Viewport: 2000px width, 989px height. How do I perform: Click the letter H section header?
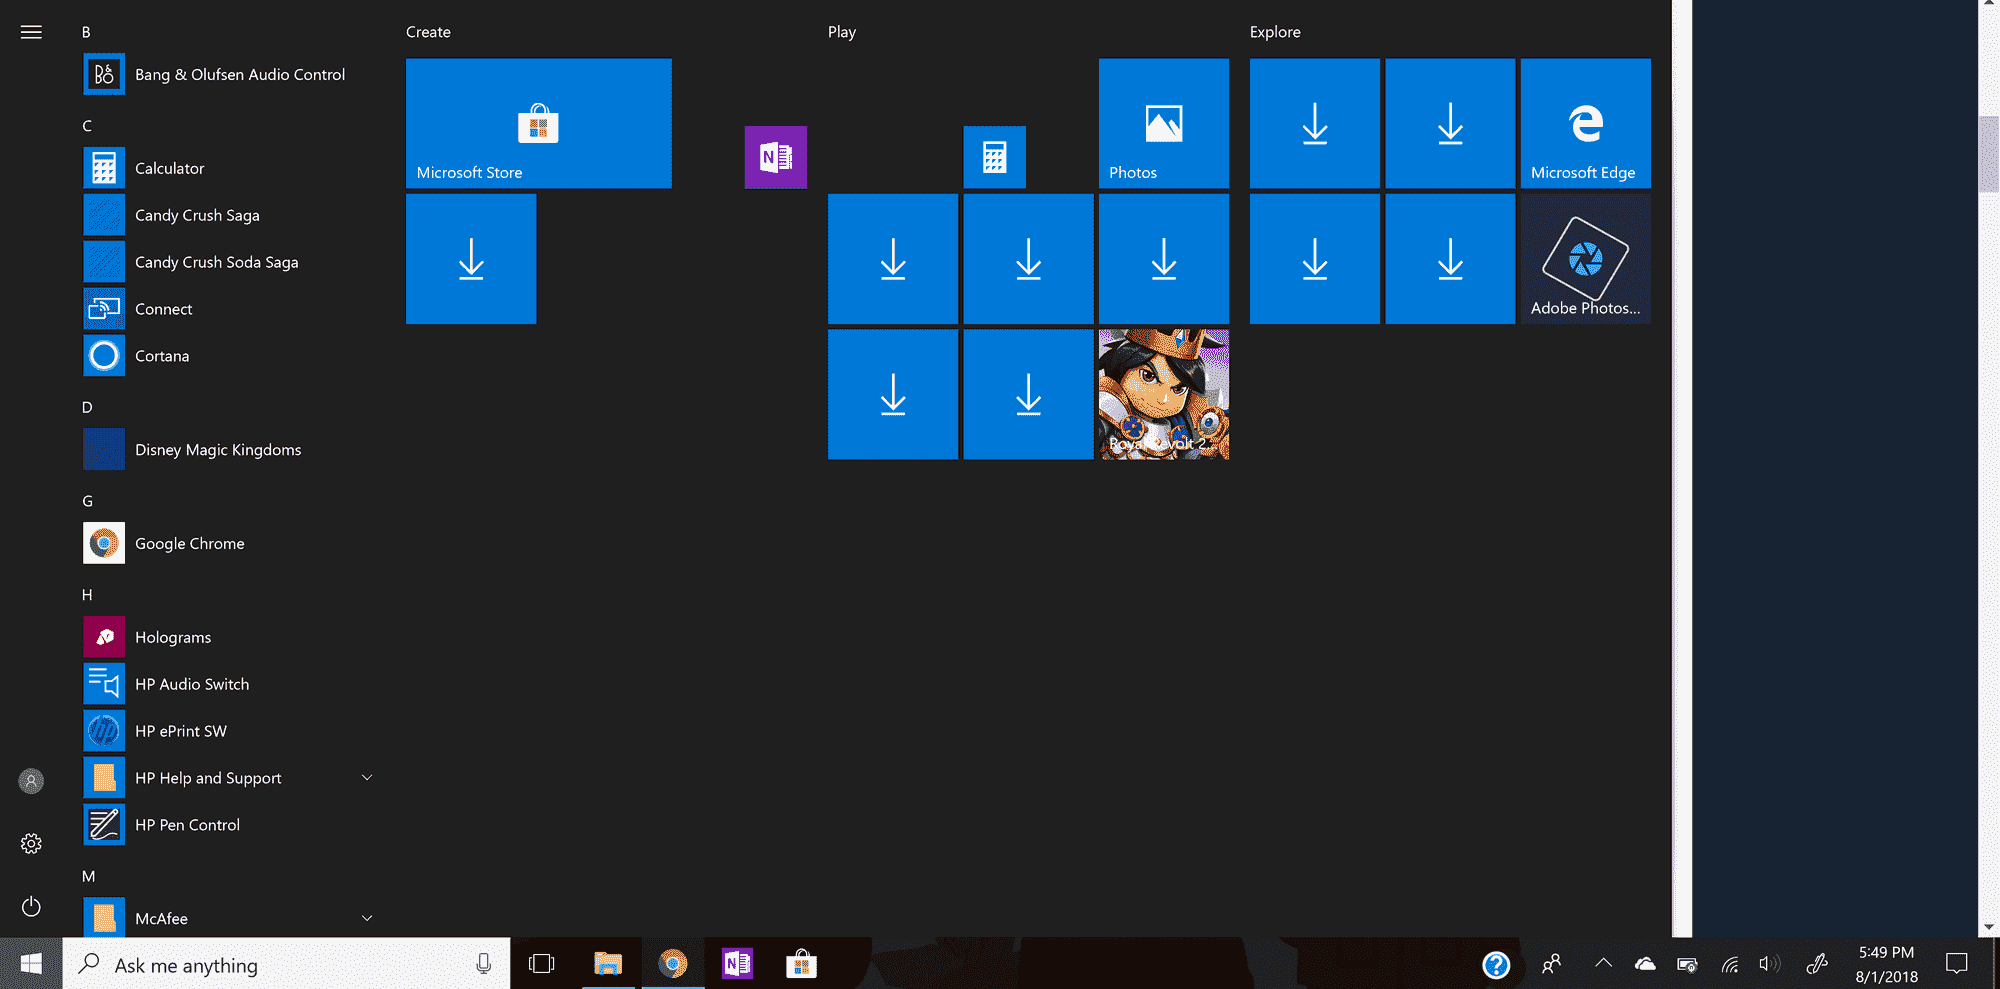point(87,595)
